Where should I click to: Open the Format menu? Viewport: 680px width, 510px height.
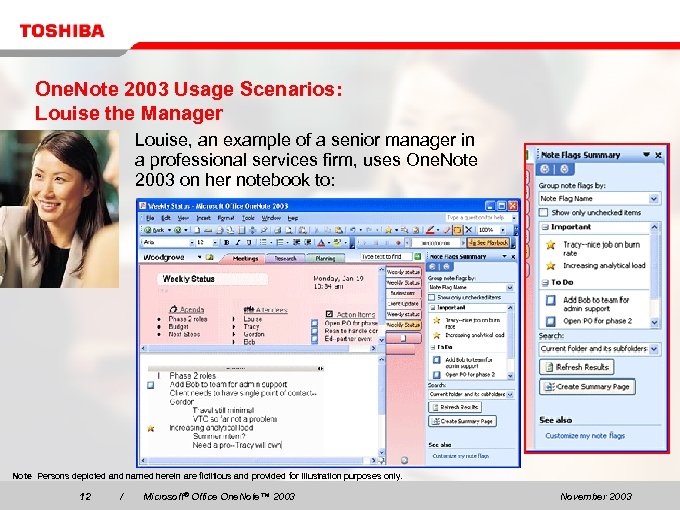(226, 218)
